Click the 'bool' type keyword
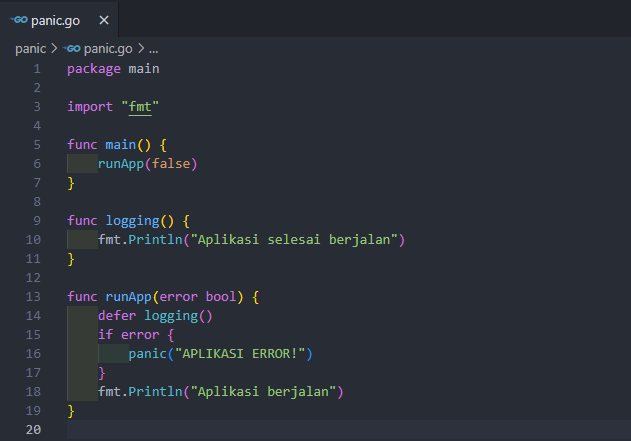 point(221,297)
